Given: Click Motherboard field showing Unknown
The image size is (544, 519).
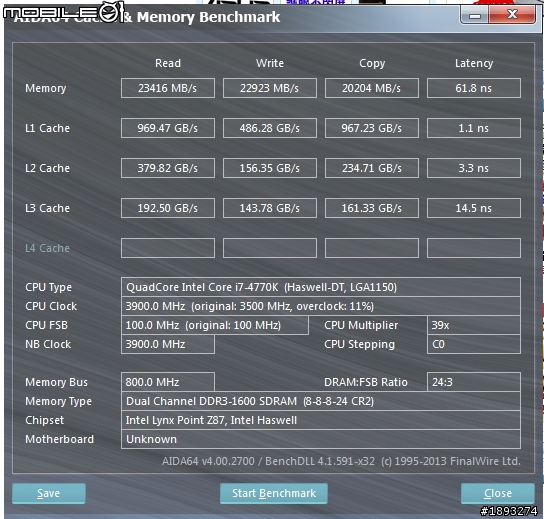Looking at the screenshot, I should click(x=321, y=439).
